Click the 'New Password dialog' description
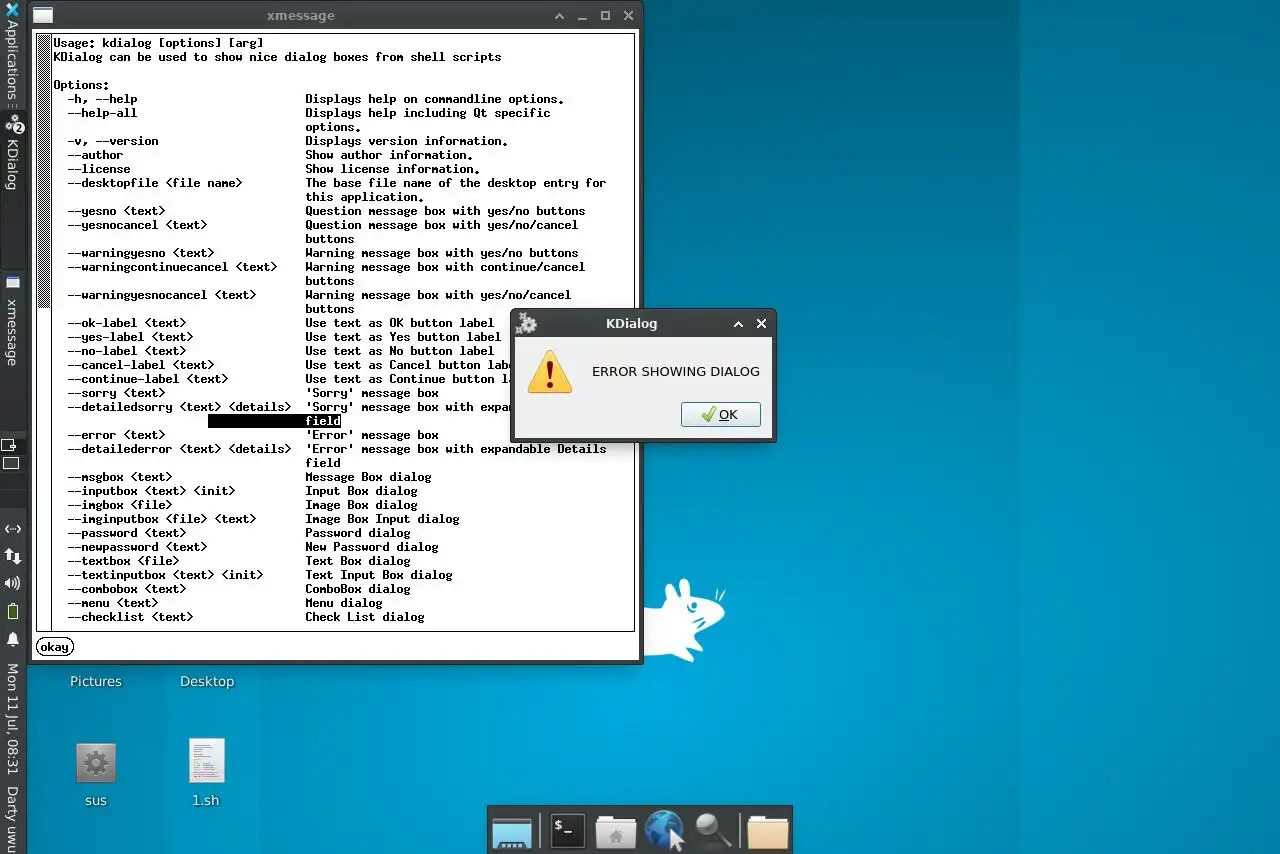1280x854 pixels. click(372, 547)
